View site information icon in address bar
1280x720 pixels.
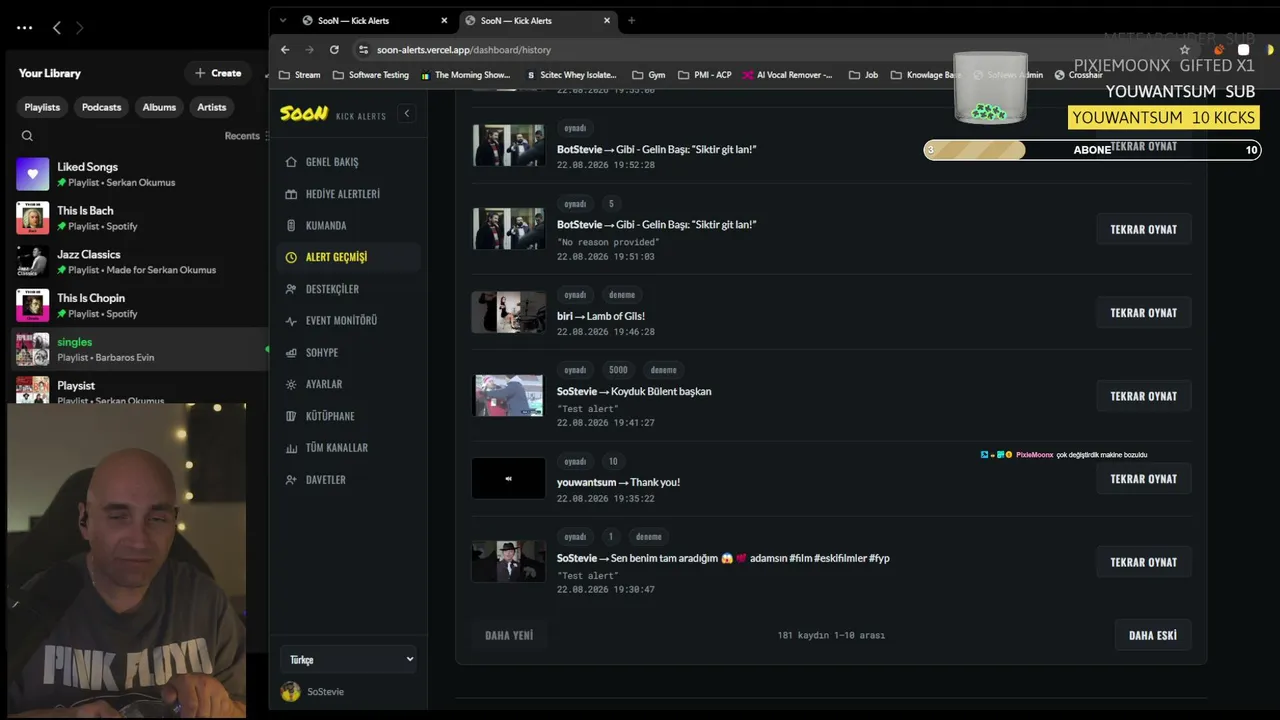364,49
